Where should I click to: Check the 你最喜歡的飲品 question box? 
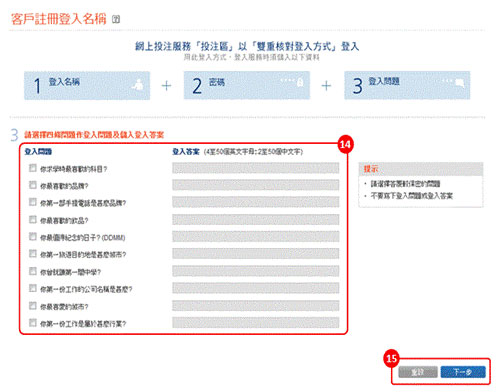[x=33, y=219]
